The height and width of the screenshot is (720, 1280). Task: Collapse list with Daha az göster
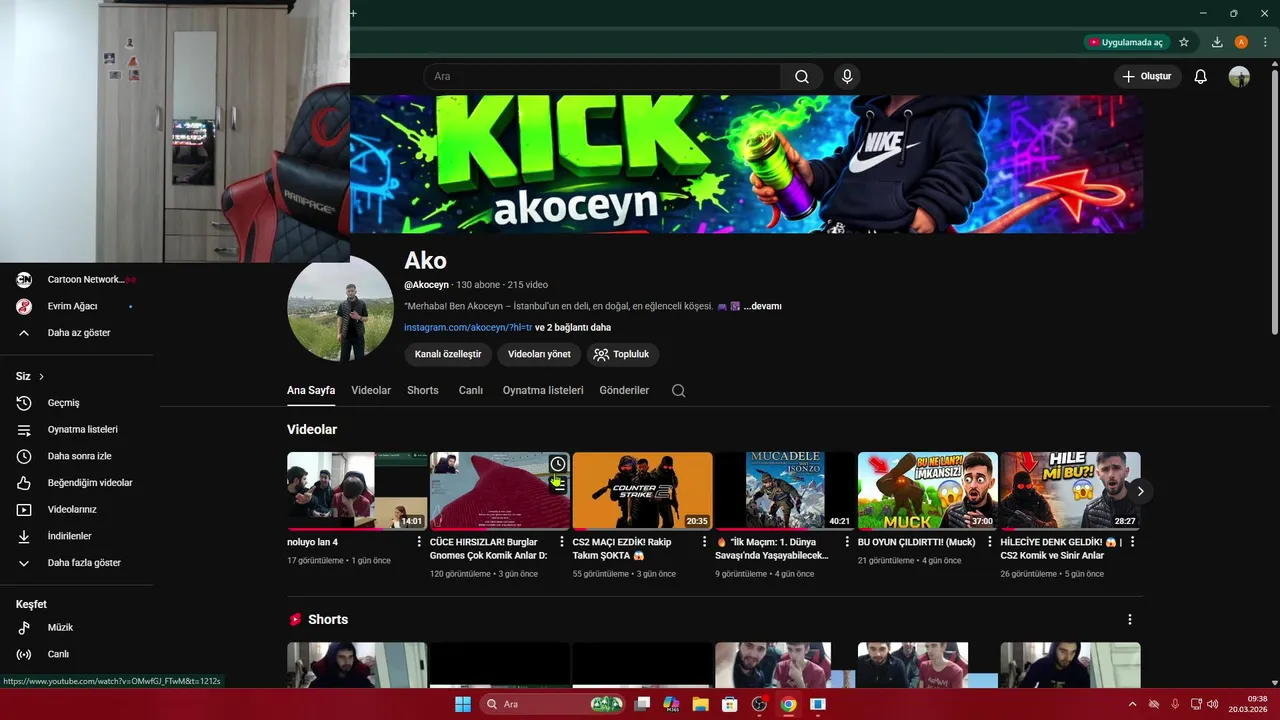tap(77, 333)
